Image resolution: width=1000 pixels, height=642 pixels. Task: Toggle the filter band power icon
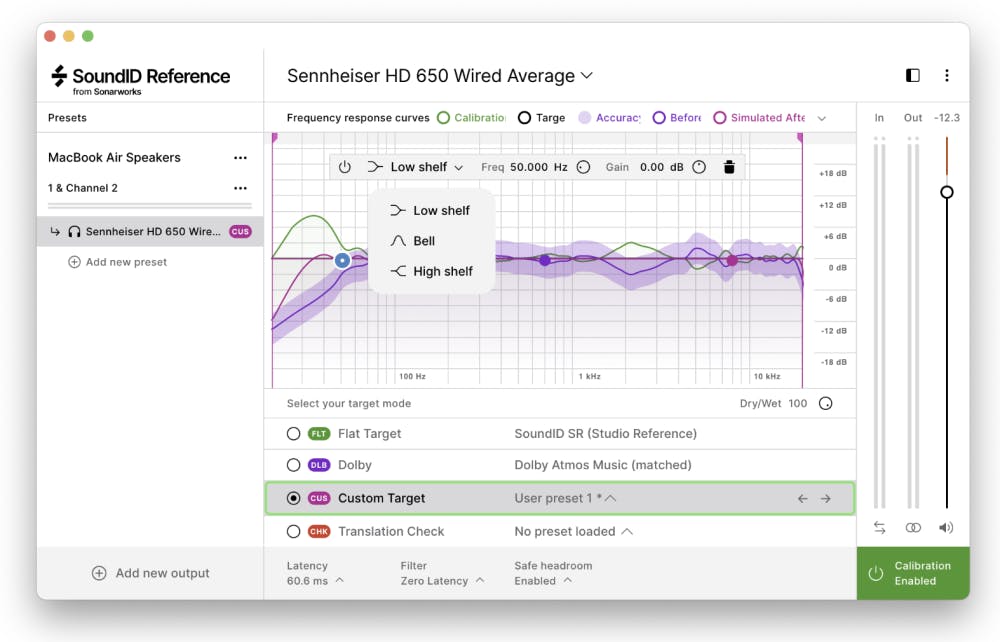pos(345,167)
